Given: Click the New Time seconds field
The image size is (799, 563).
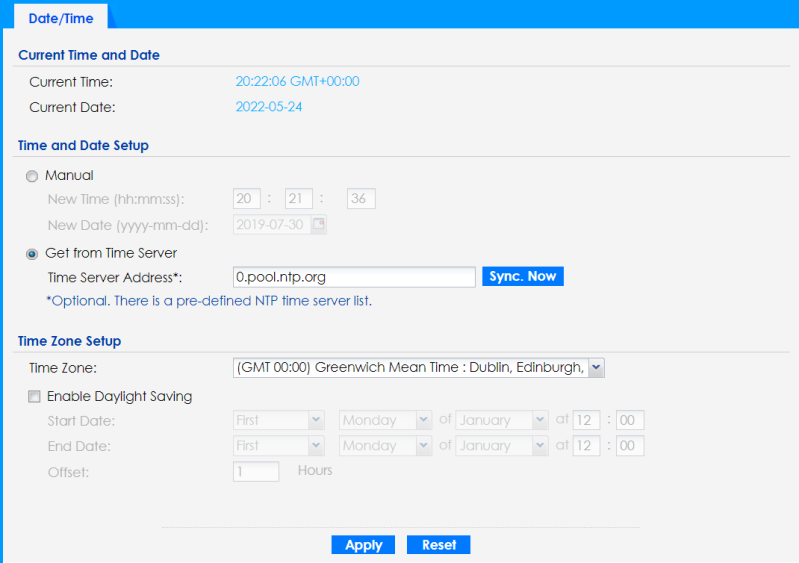Looking at the screenshot, I should tap(360, 199).
